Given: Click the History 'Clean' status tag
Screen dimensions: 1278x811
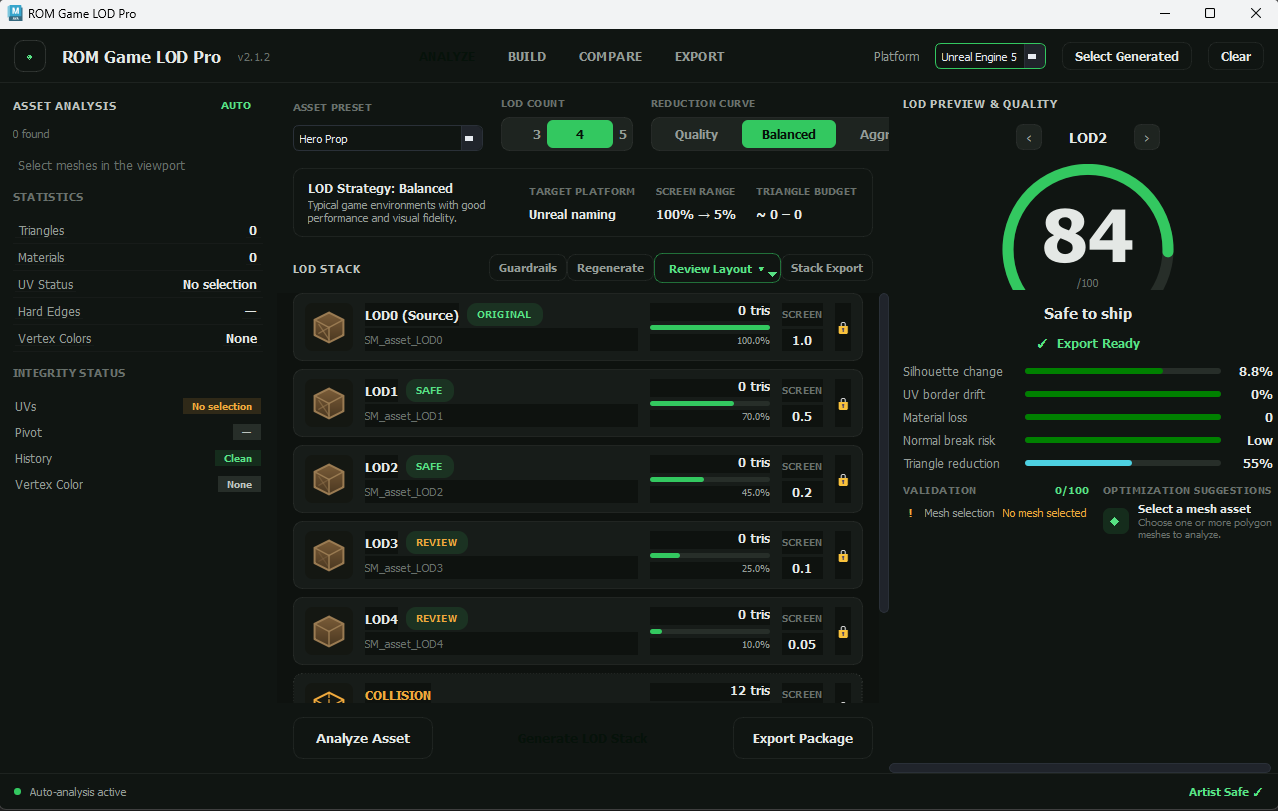Looking at the screenshot, I should click(238, 458).
